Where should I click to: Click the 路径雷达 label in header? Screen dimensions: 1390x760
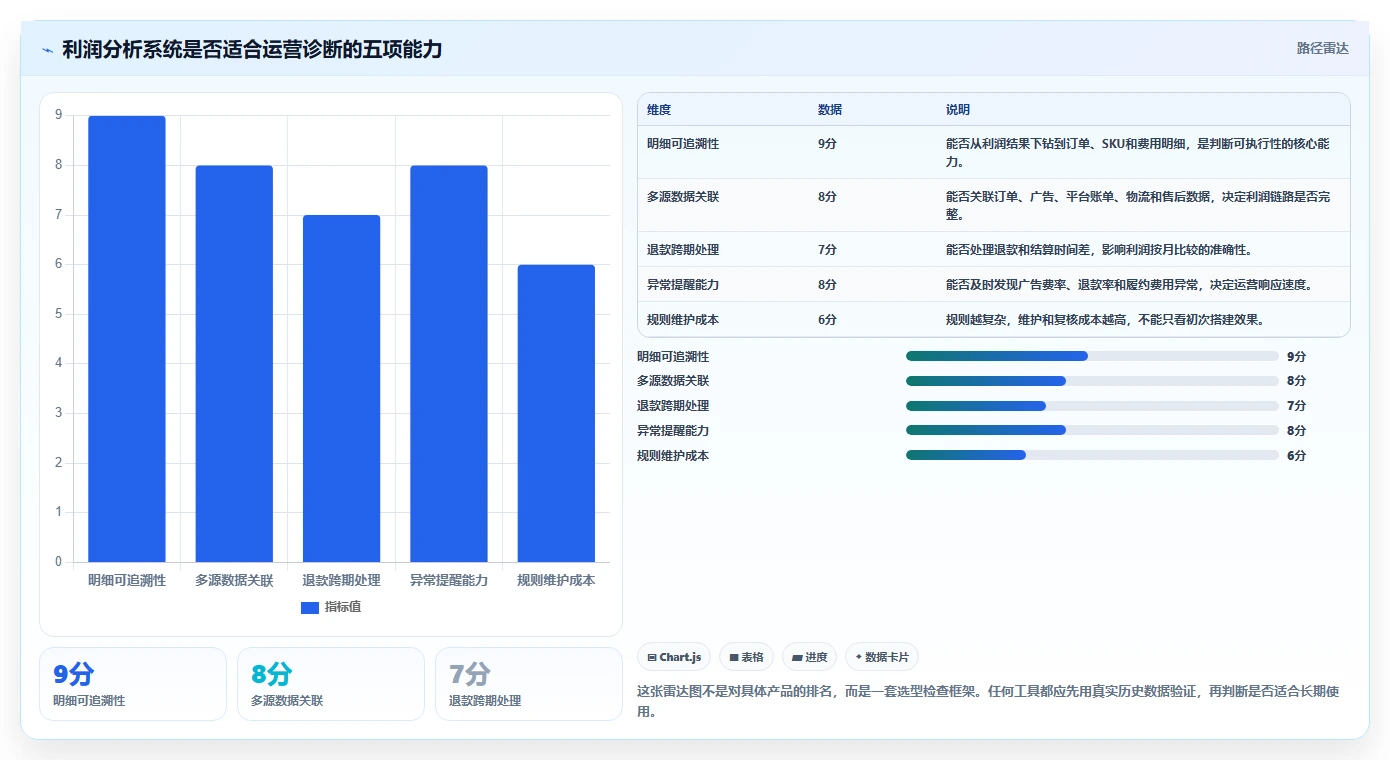pos(1323,48)
